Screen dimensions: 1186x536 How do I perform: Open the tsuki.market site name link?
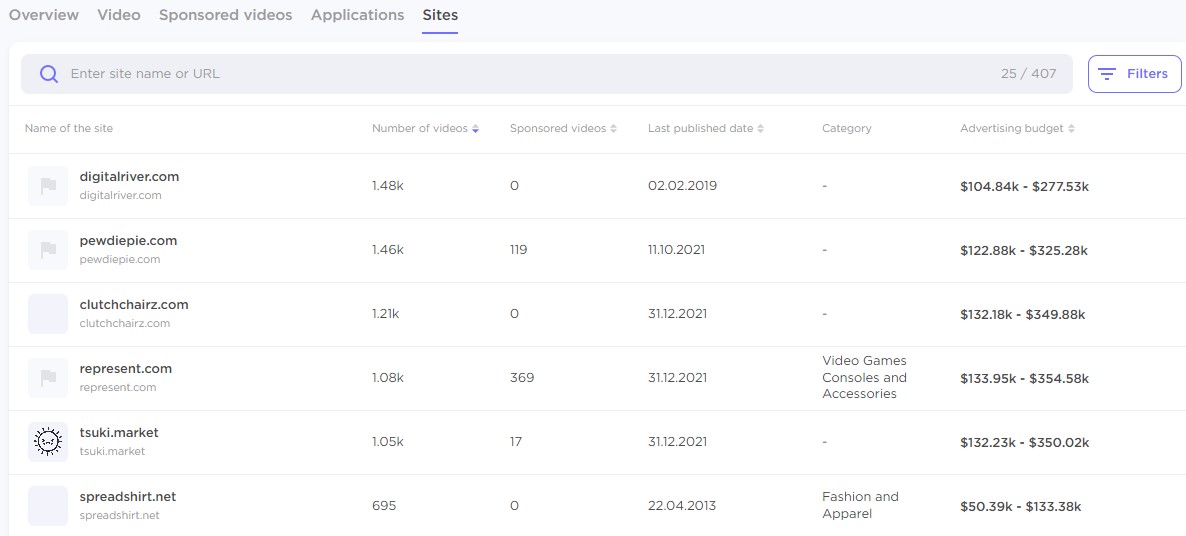[x=119, y=433]
